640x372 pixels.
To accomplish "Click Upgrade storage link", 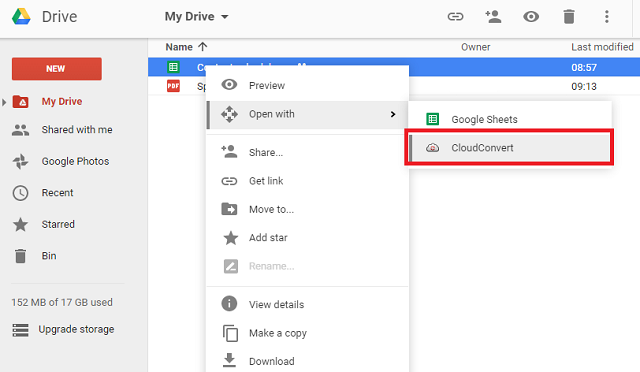I will [x=76, y=329].
